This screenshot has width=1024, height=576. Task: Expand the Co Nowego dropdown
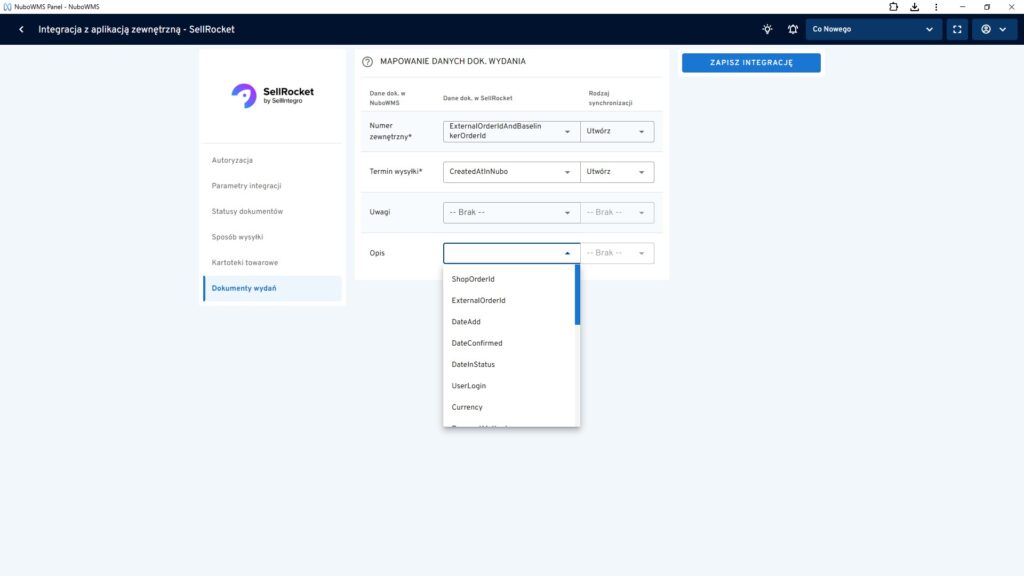point(873,29)
